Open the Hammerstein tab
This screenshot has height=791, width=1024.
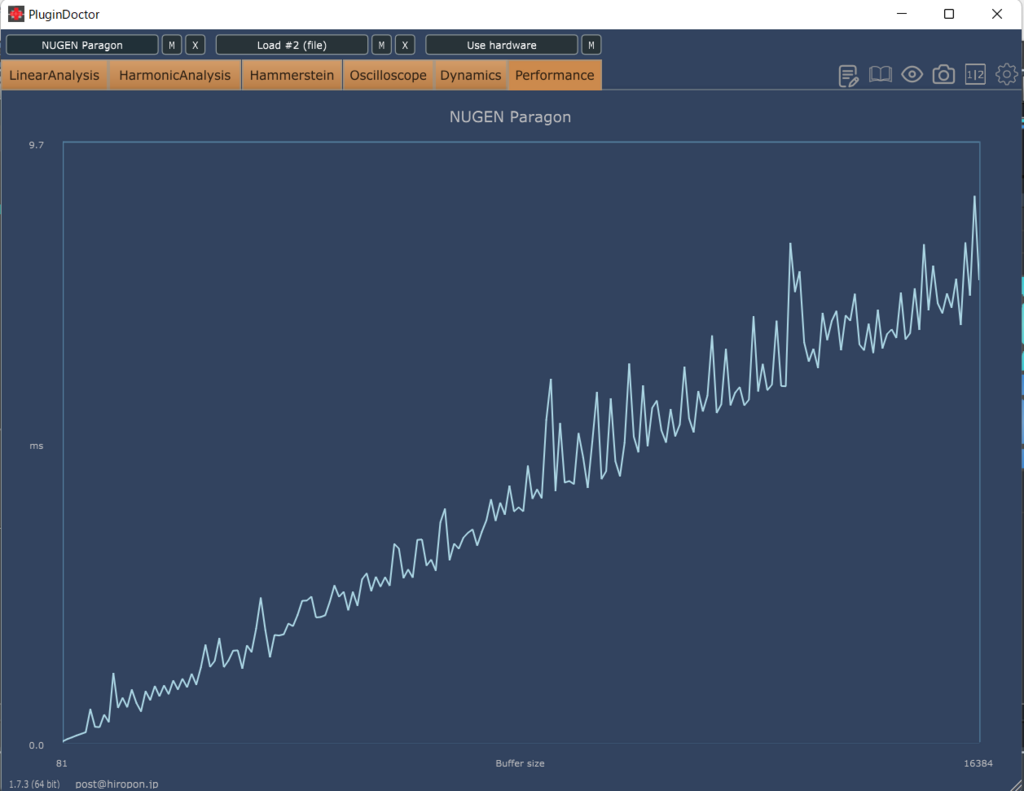point(292,75)
